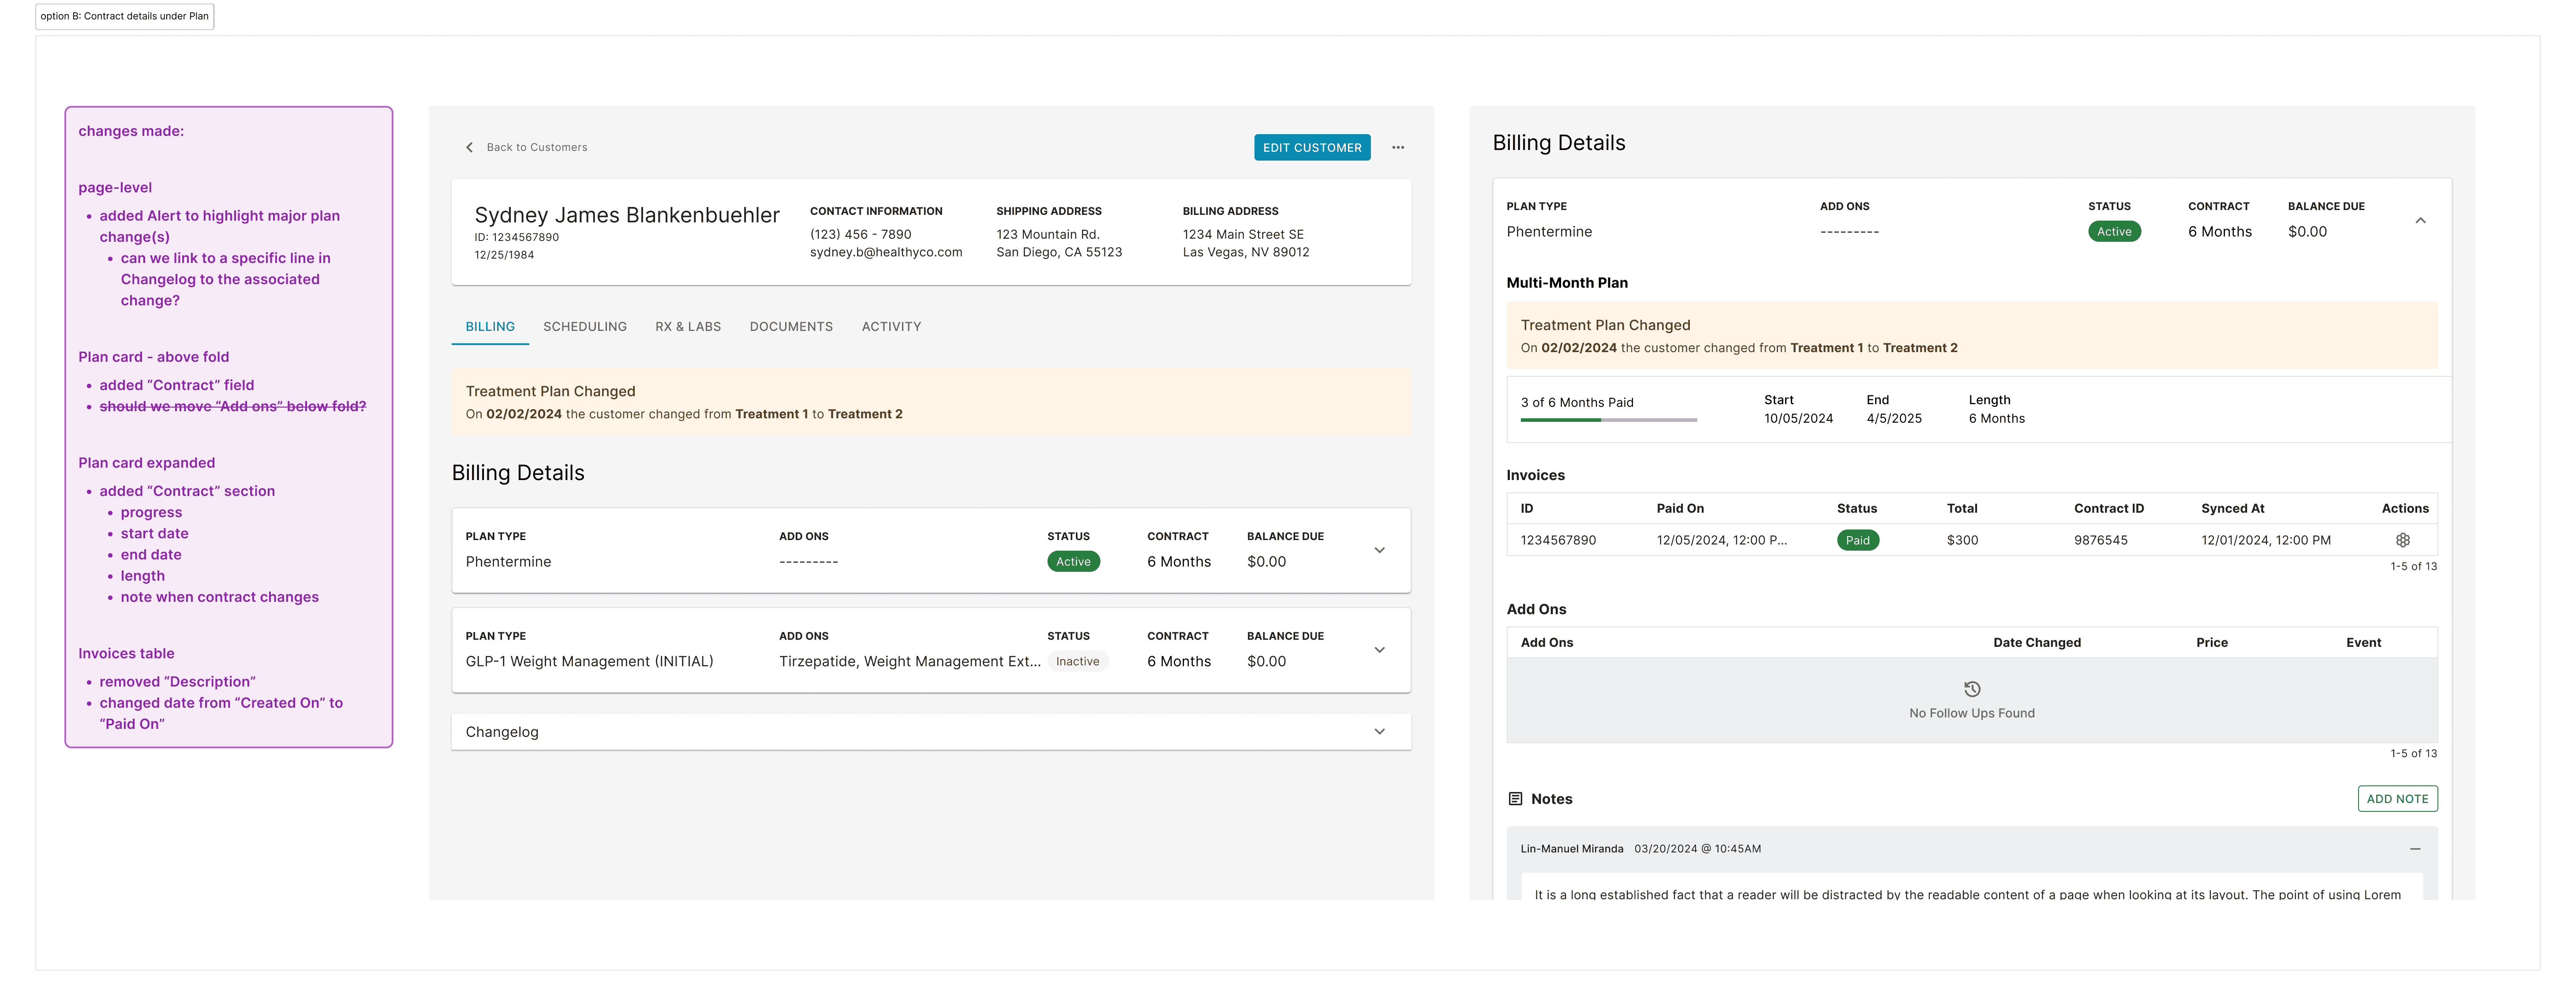Click the Event column header

2363,643
